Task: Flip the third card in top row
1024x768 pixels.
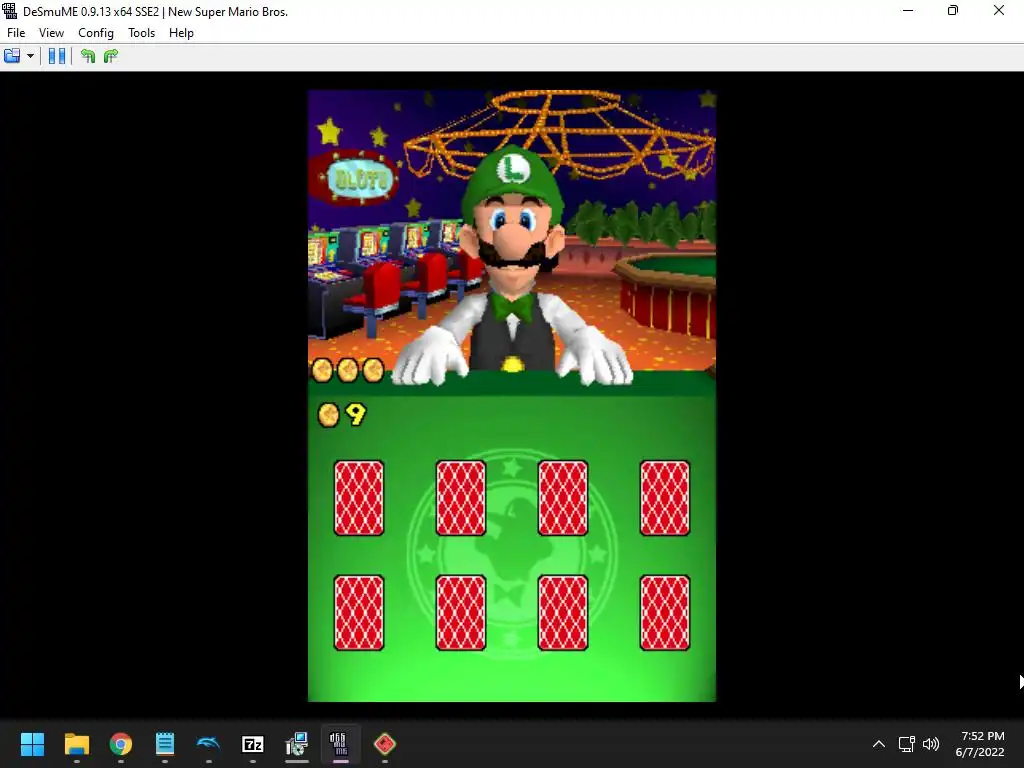Action: pyautogui.click(x=562, y=498)
